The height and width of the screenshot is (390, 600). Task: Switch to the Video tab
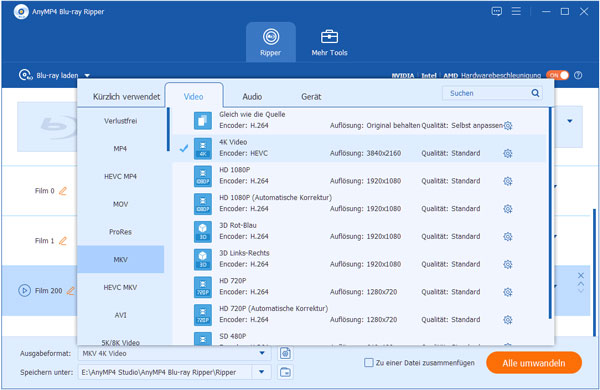click(194, 97)
